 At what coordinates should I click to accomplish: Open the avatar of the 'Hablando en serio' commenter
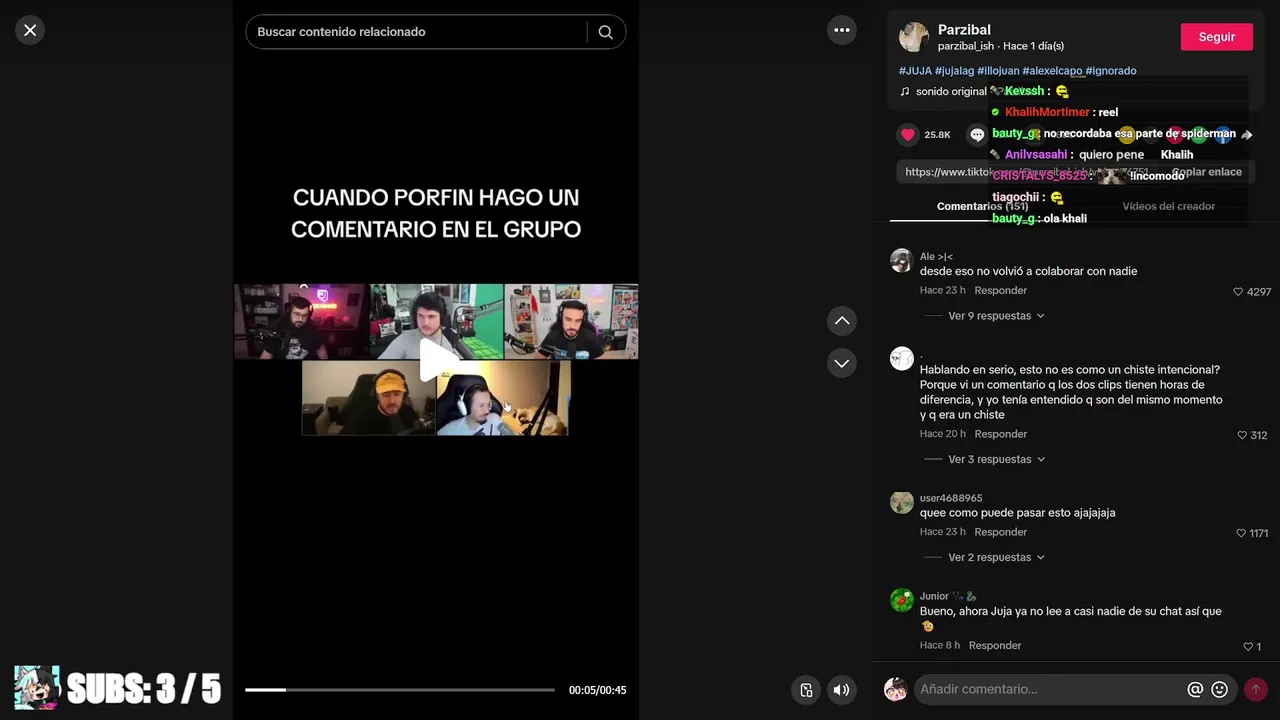pos(902,359)
